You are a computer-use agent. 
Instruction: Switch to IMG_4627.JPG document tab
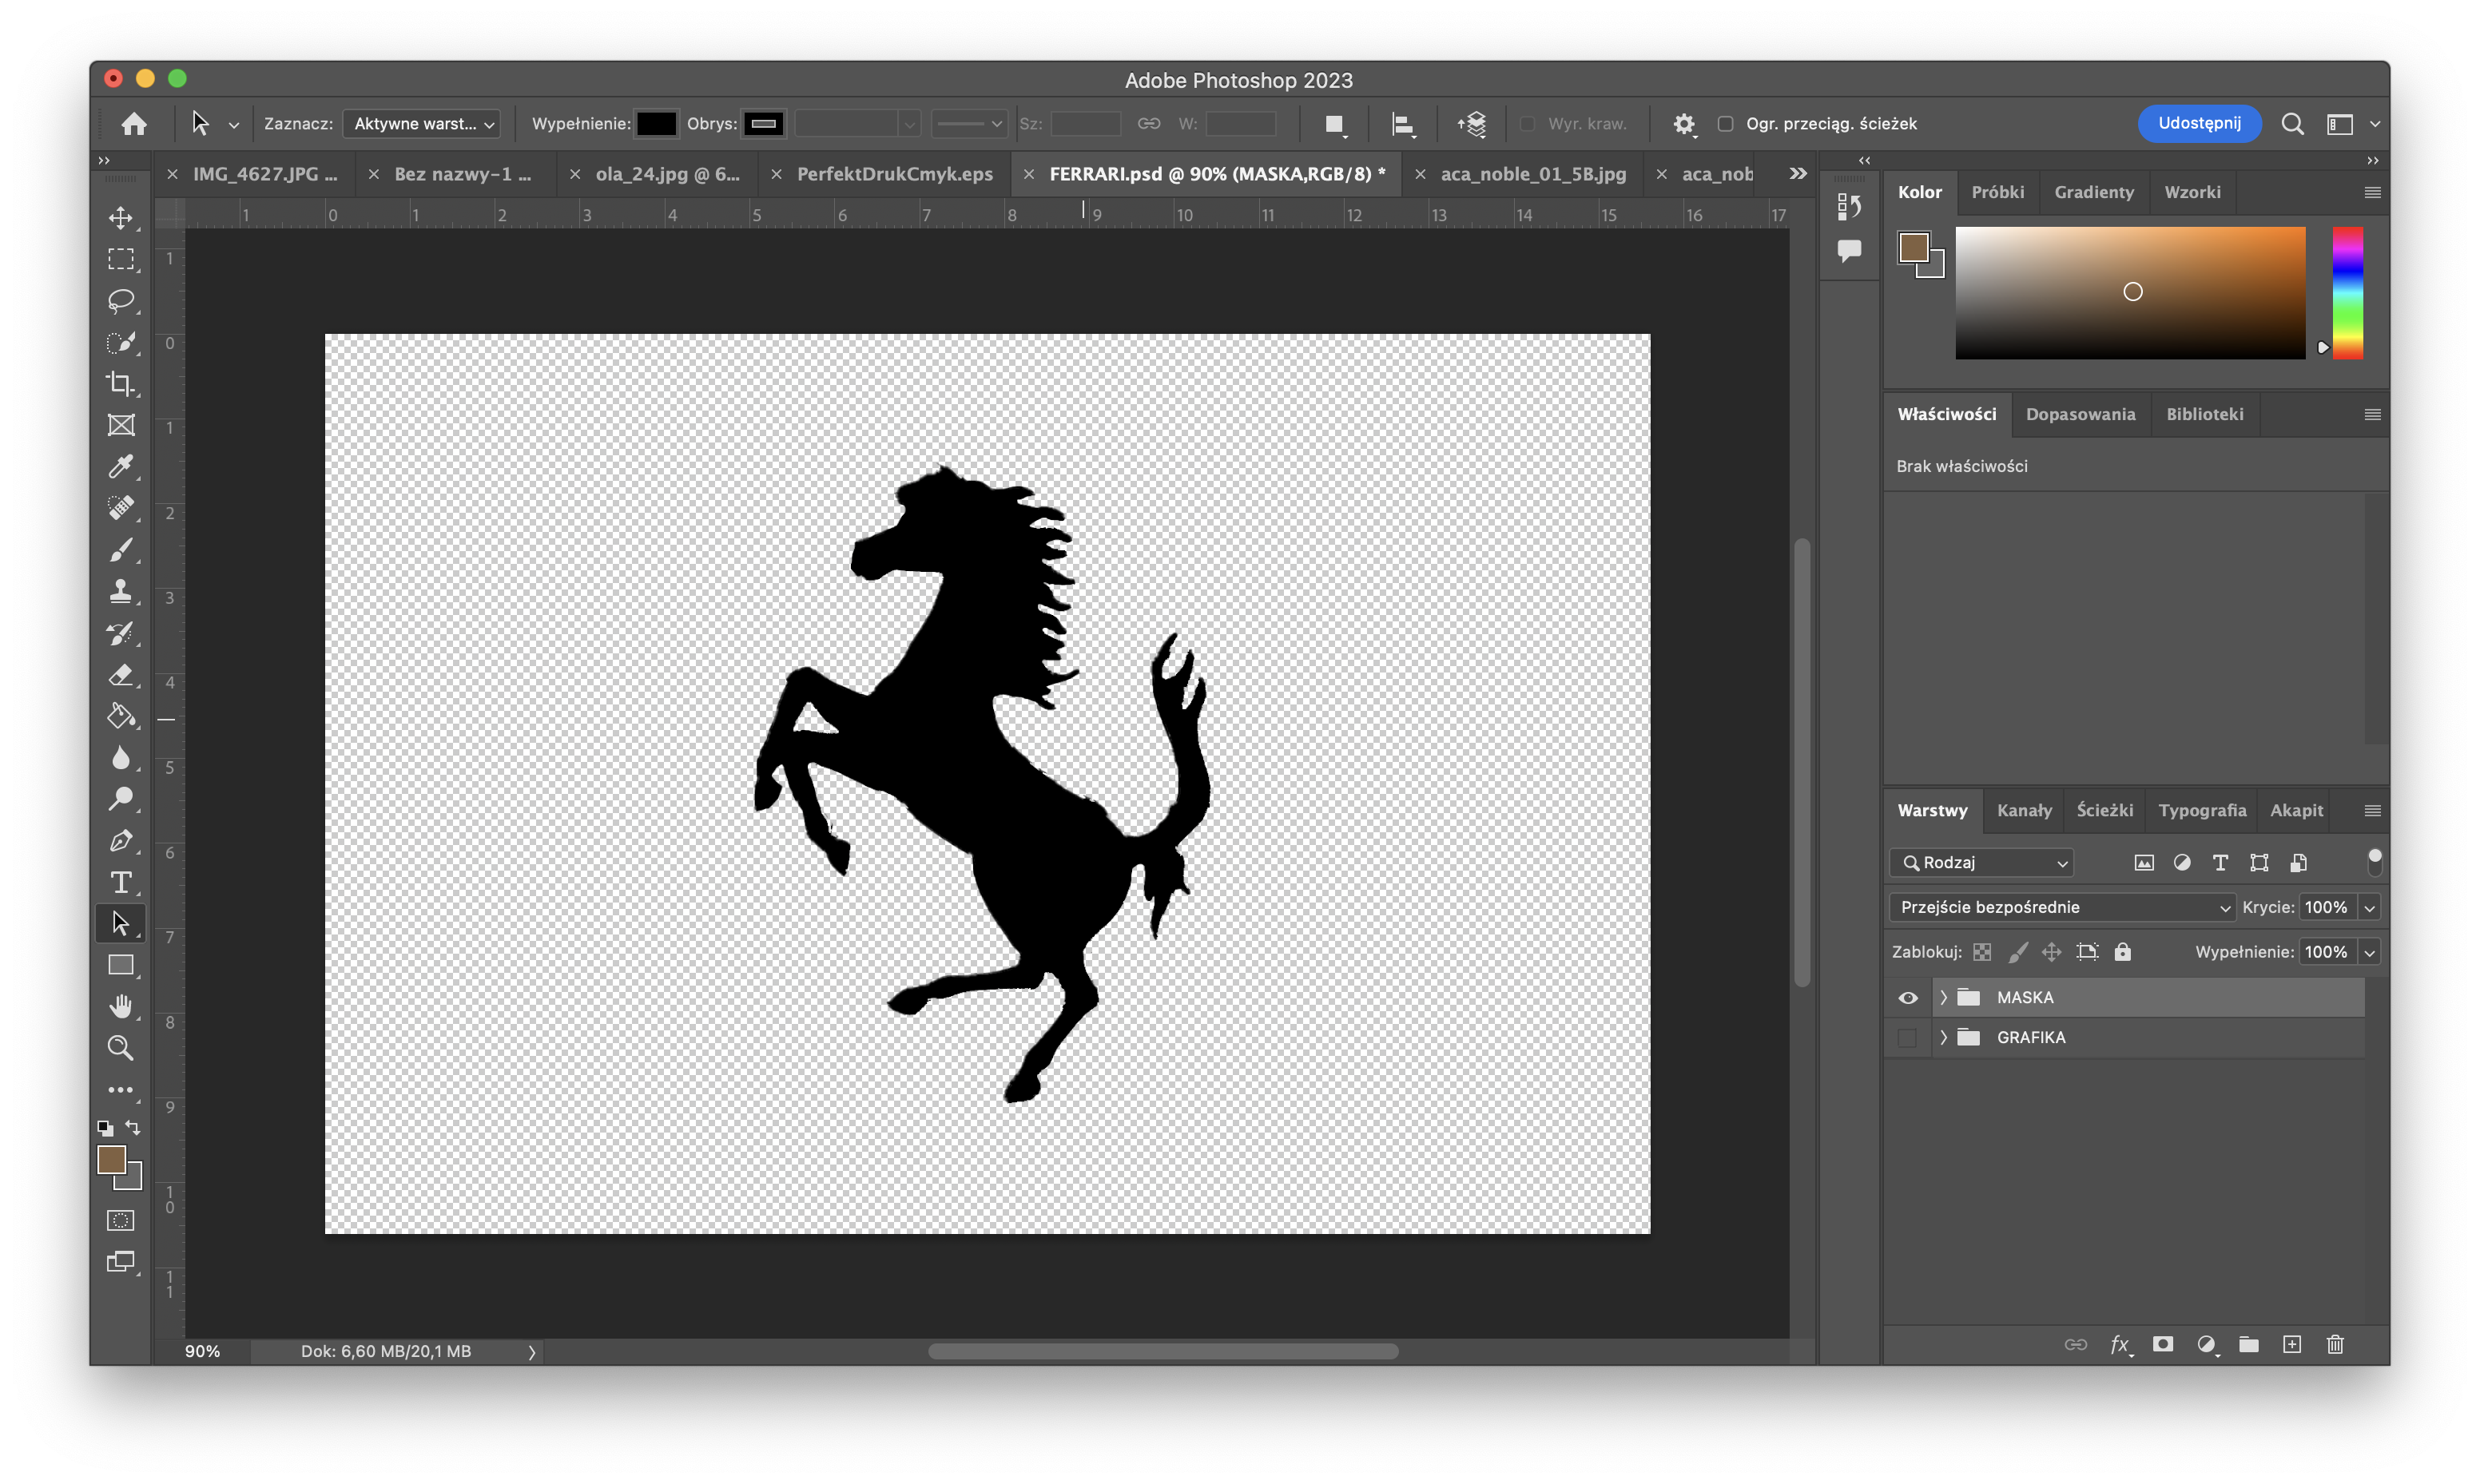coord(265,174)
